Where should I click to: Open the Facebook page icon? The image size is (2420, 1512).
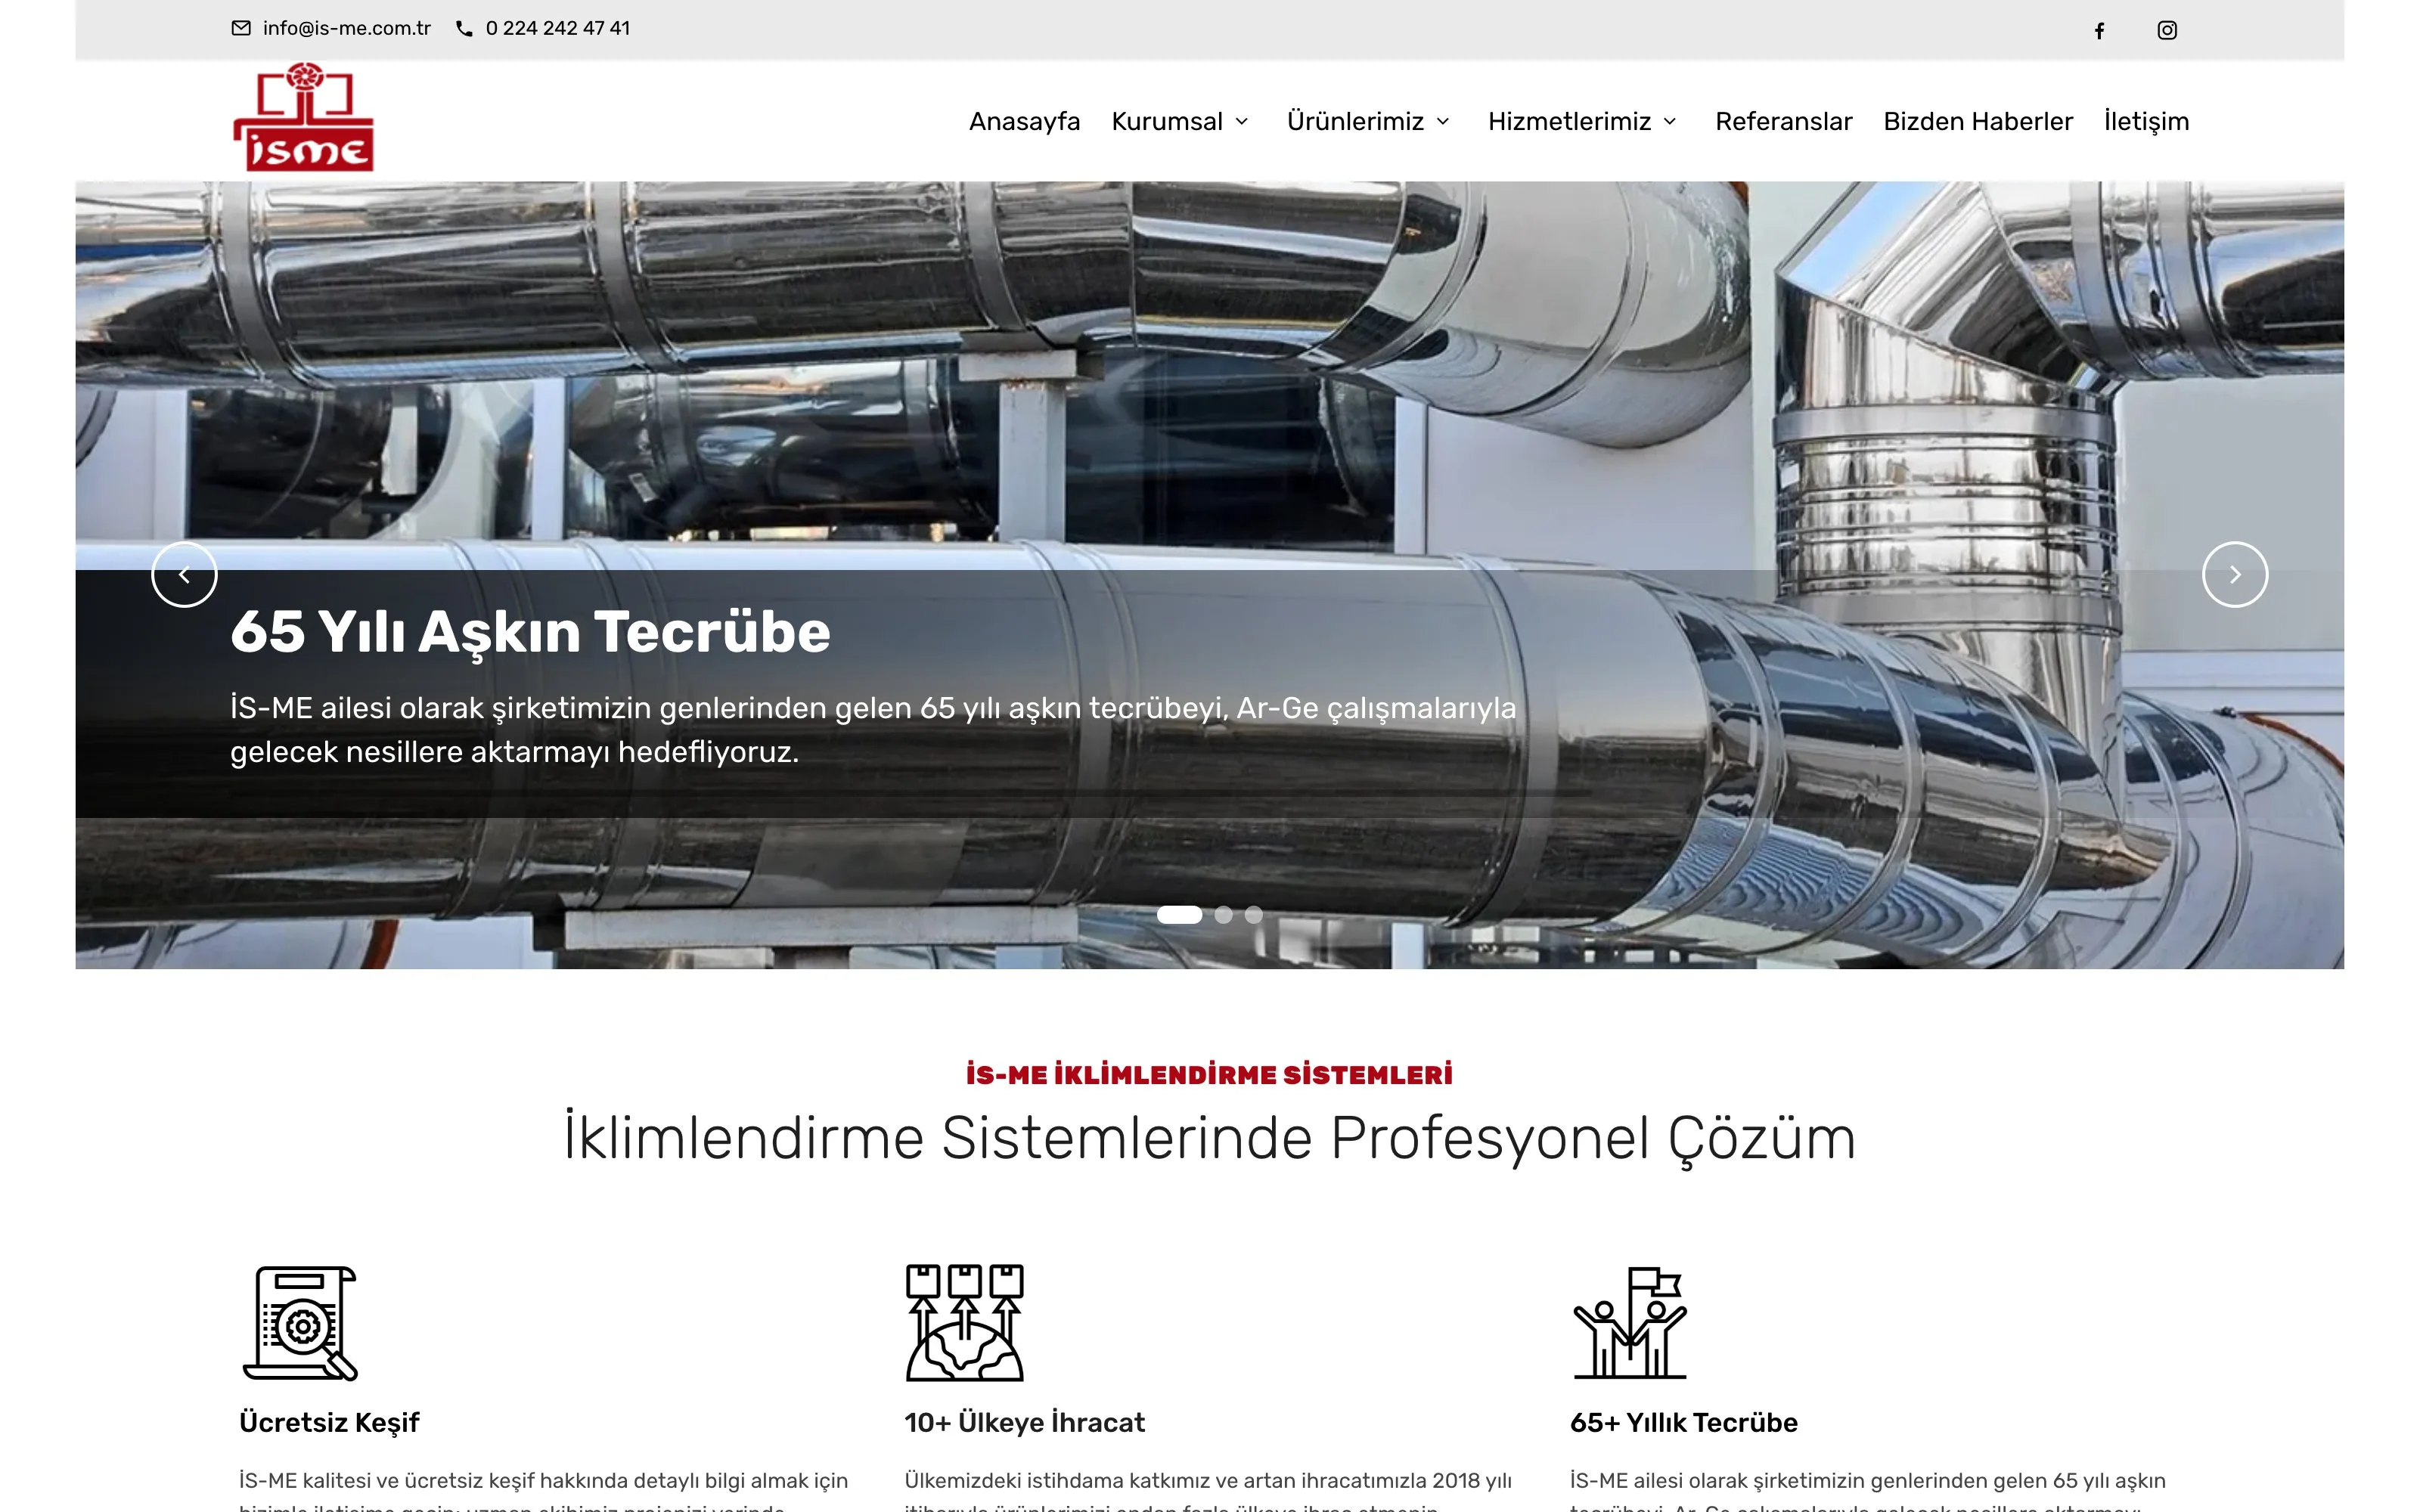coord(2099,30)
